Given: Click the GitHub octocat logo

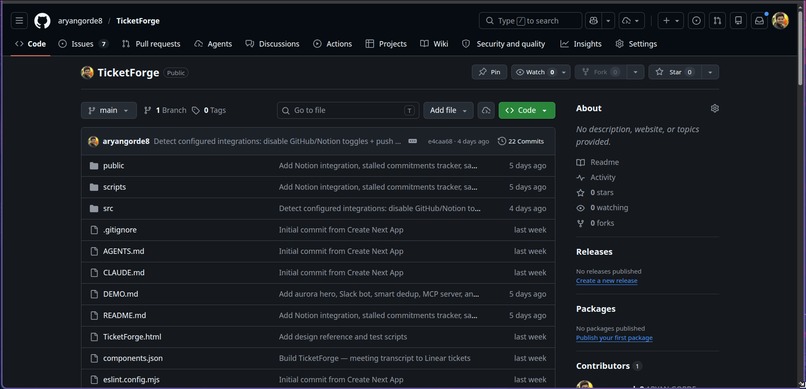Looking at the screenshot, I should (42, 21).
